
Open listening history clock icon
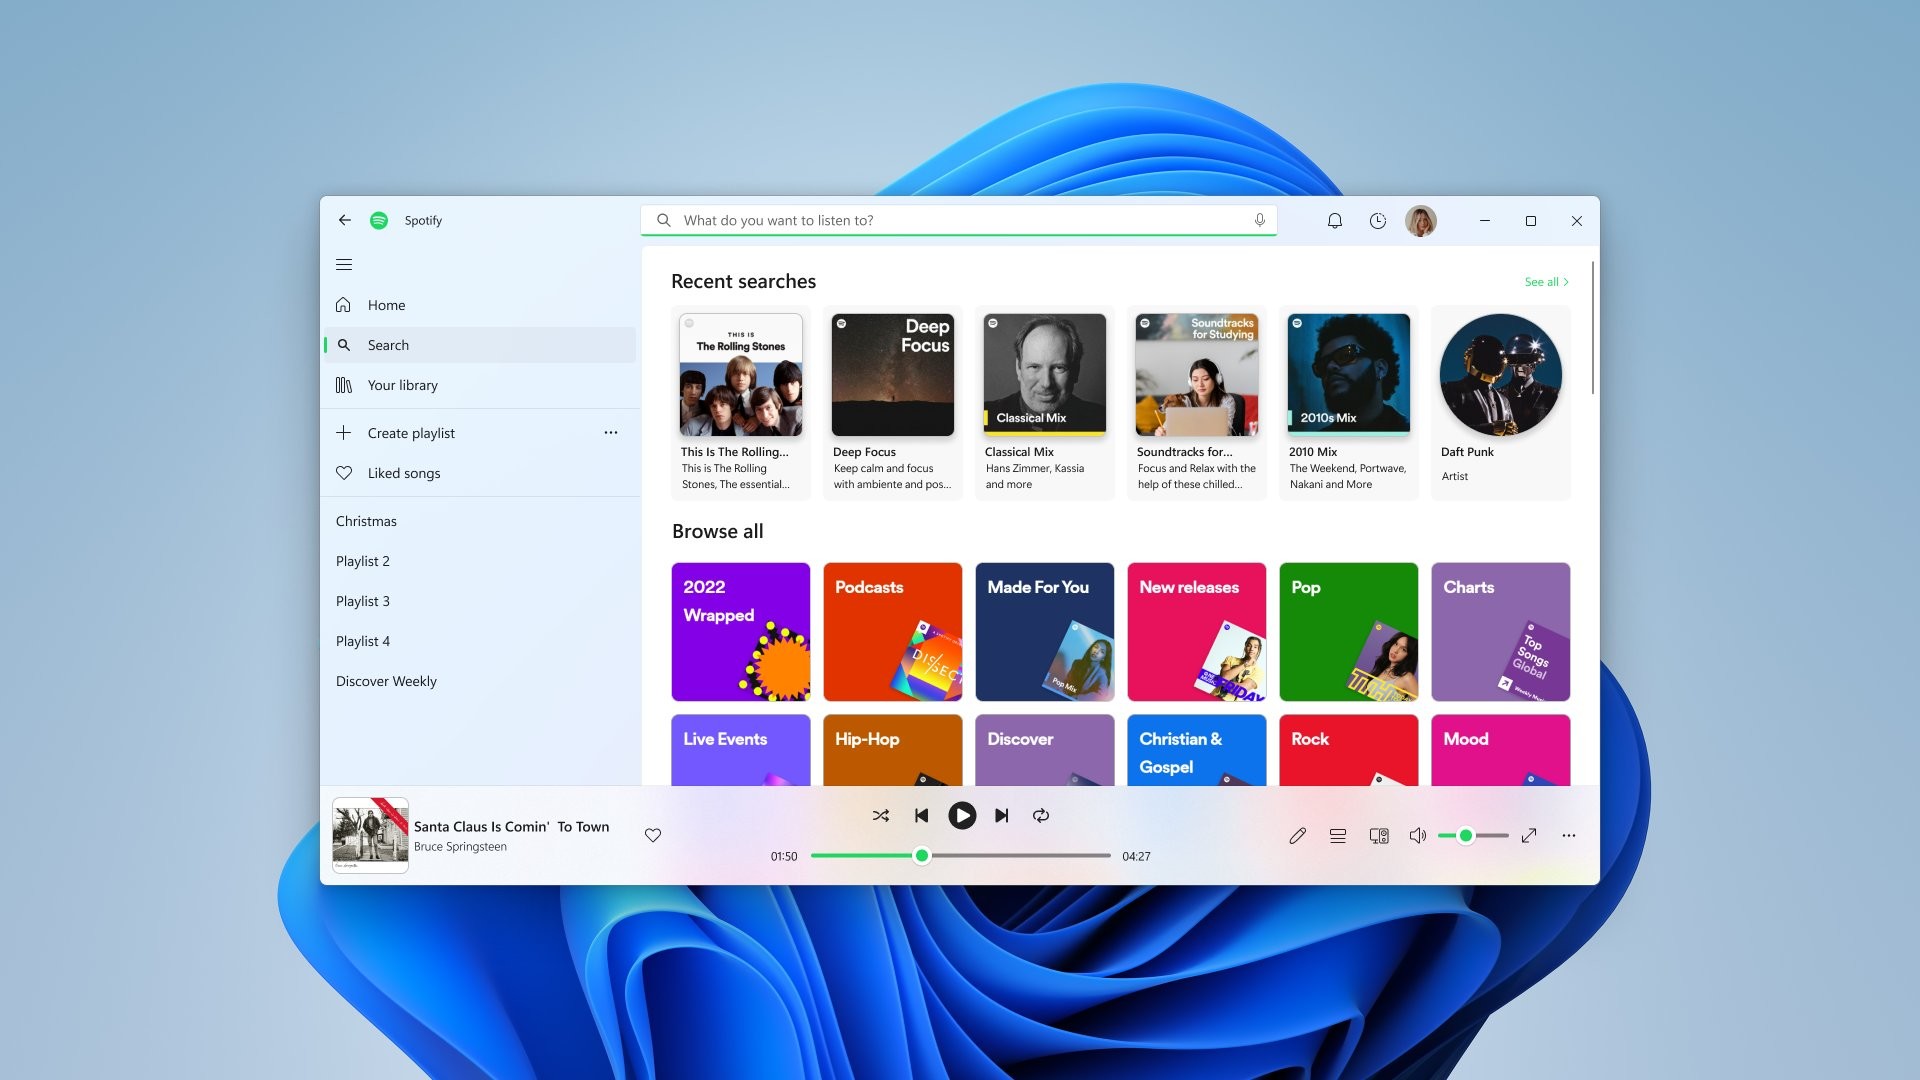[x=1377, y=221]
